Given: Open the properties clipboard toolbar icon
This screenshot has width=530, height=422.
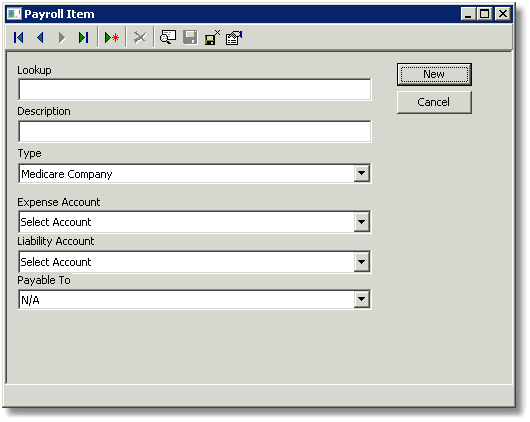Looking at the screenshot, I should 234,38.
